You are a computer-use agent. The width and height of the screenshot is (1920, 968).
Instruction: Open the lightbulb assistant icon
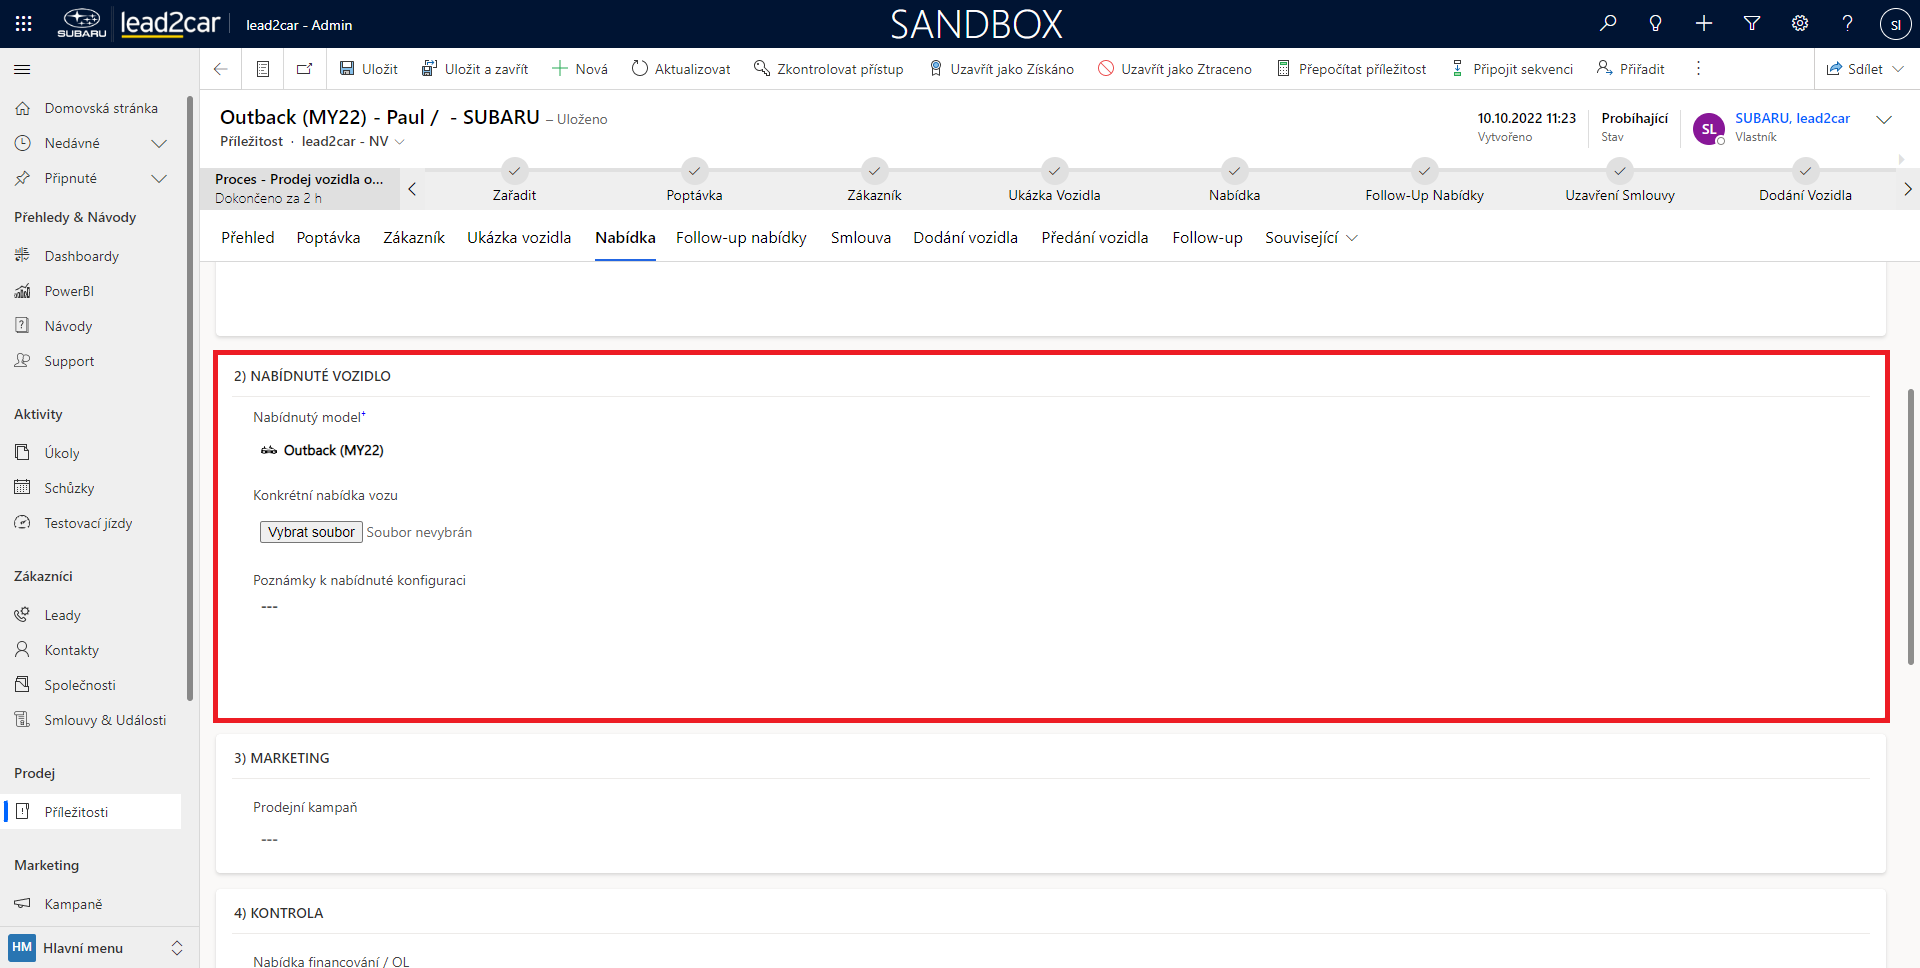(x=1656, y=23)
